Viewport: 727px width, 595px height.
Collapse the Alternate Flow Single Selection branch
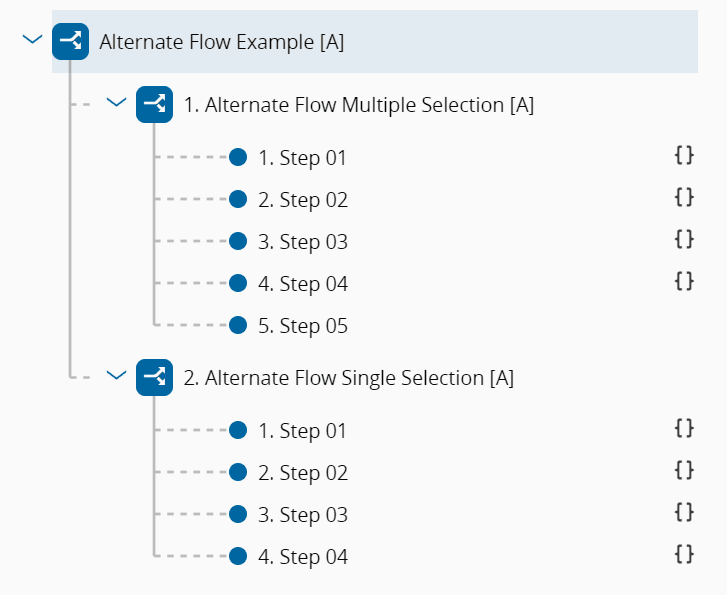tap(116, 375)
